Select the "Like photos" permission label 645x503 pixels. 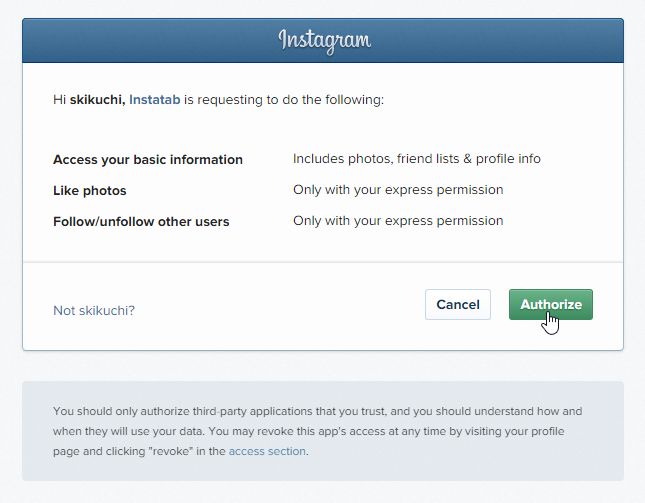90,190
